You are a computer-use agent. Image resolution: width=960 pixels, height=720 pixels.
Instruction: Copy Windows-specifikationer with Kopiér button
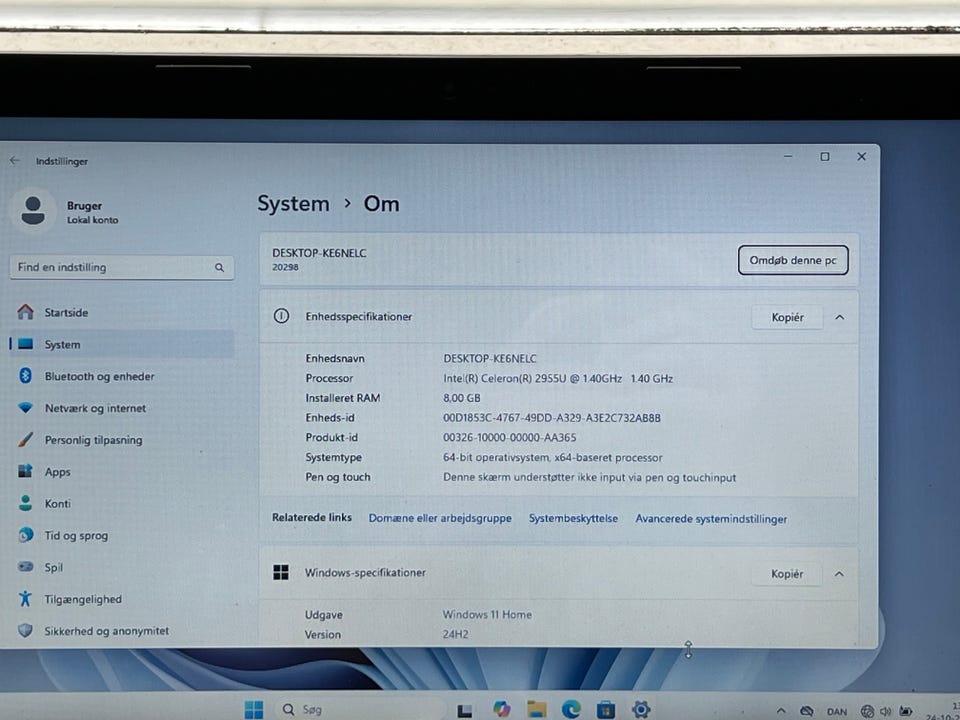(787, 574)
